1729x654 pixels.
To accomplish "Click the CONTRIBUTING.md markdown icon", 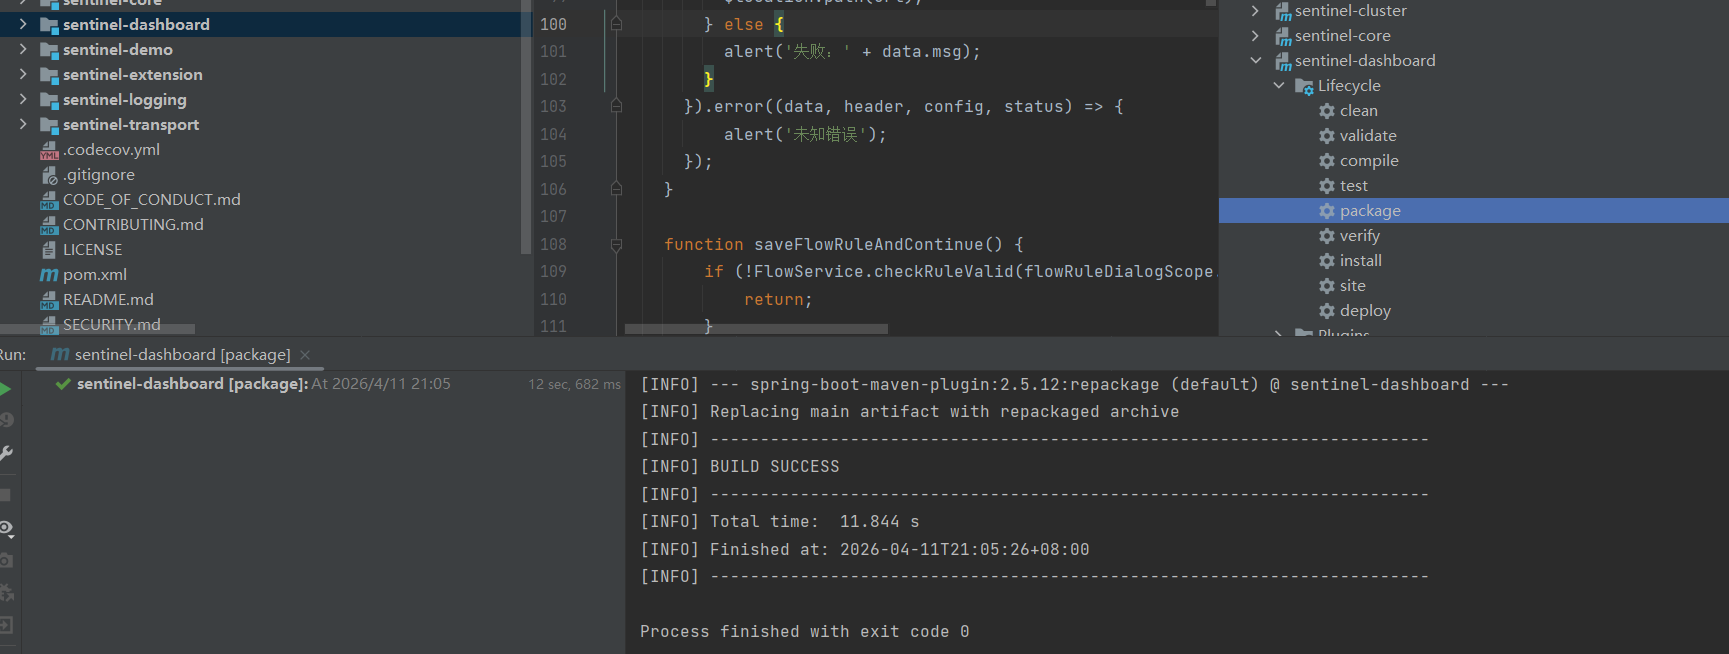I will (x=49, y=225).
